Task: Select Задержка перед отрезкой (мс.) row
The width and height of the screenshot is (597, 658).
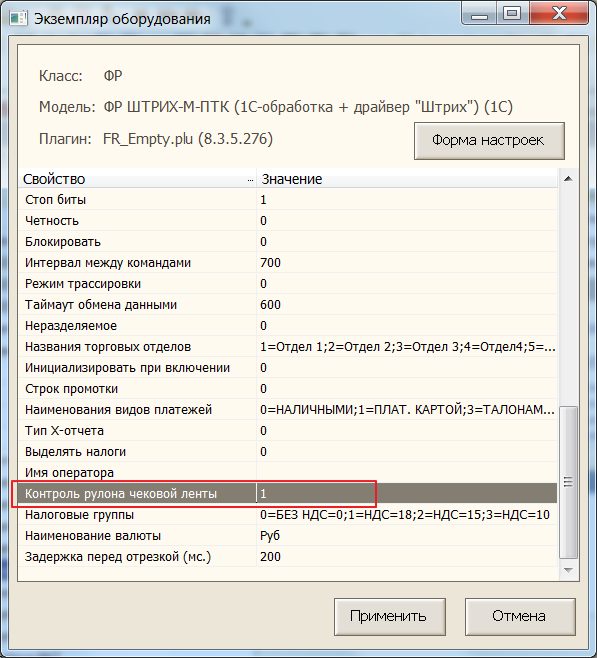Action: 288,556
